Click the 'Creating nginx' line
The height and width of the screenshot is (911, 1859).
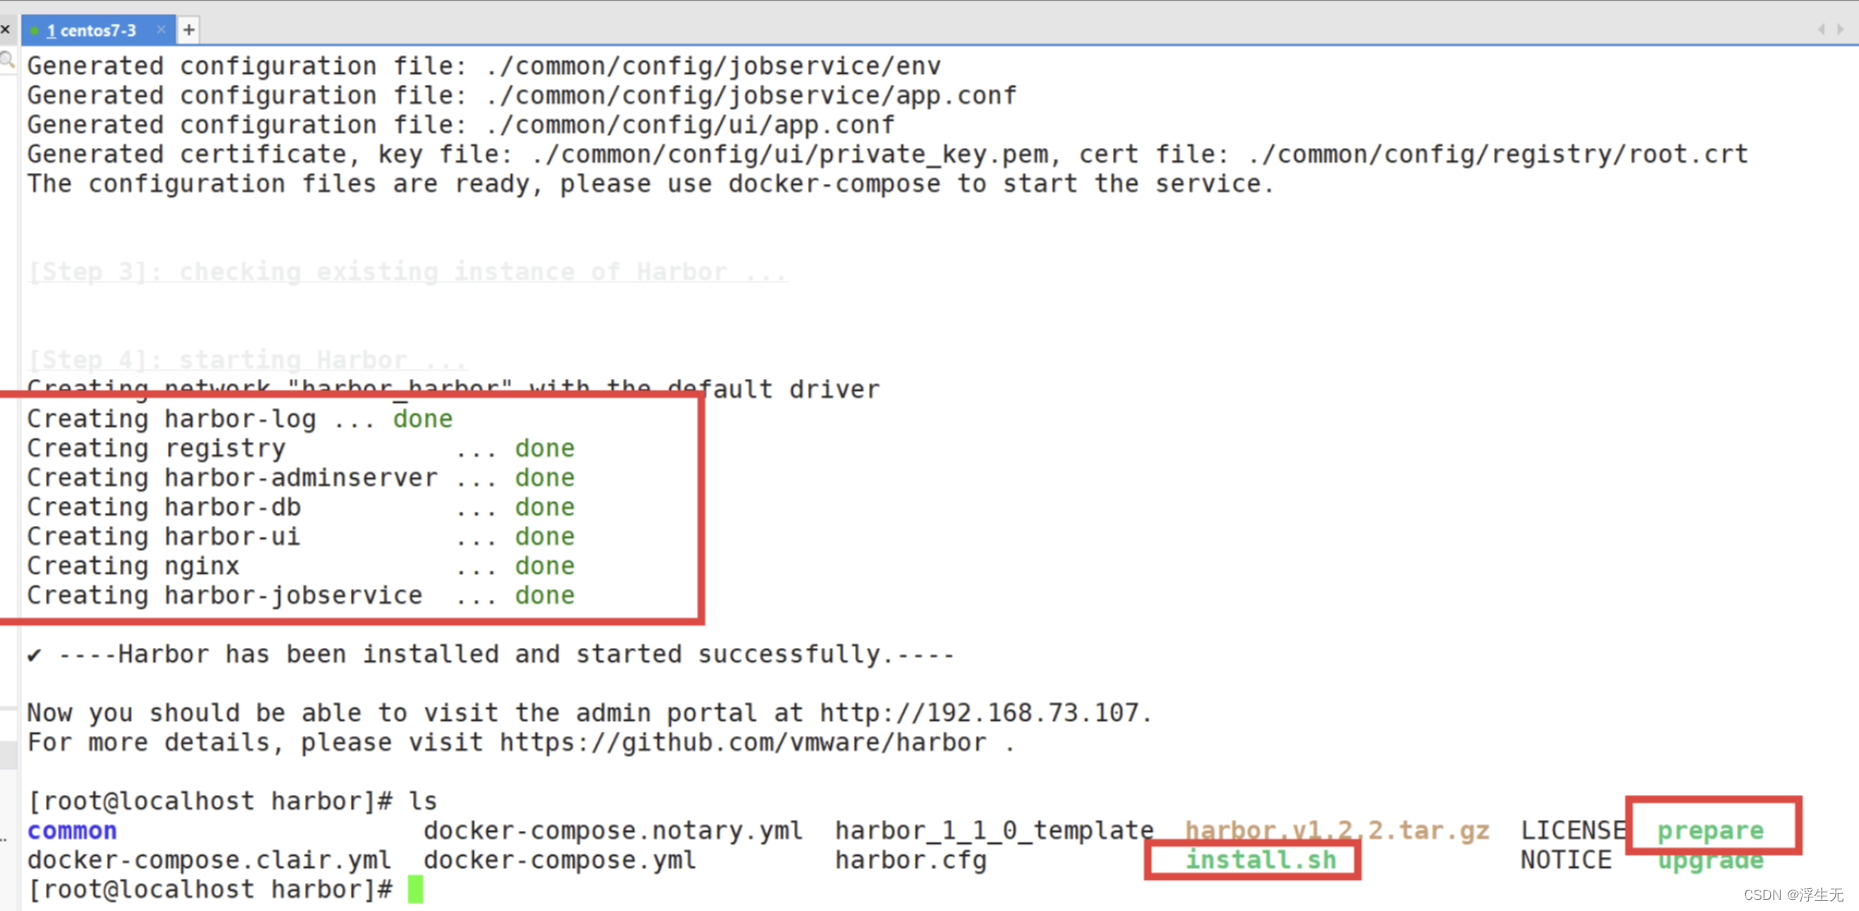click(301, 566)
